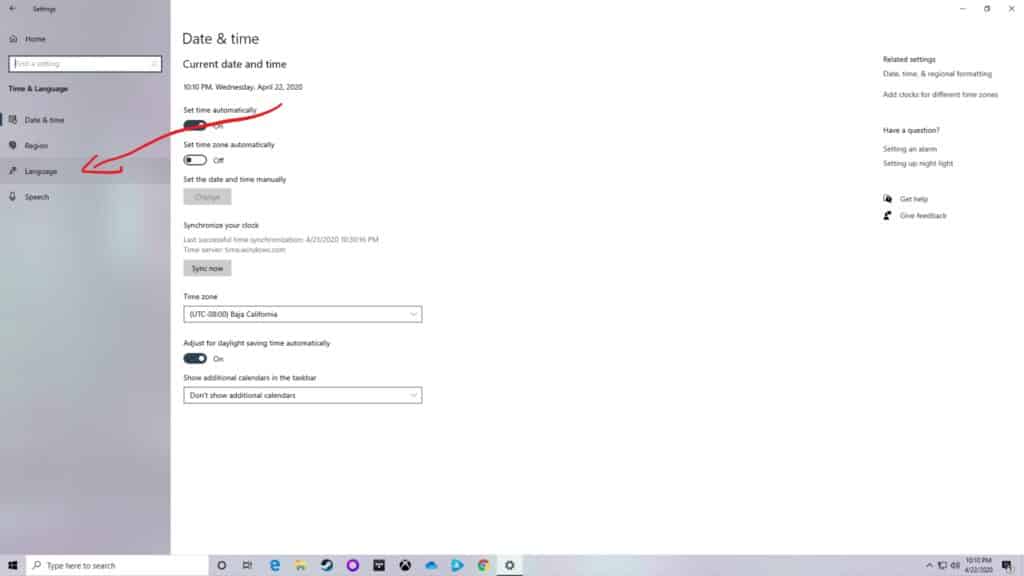Open Microsoft Edge from the taskbar
Viewport: 1024px width, 576px height.
[274, 565]
